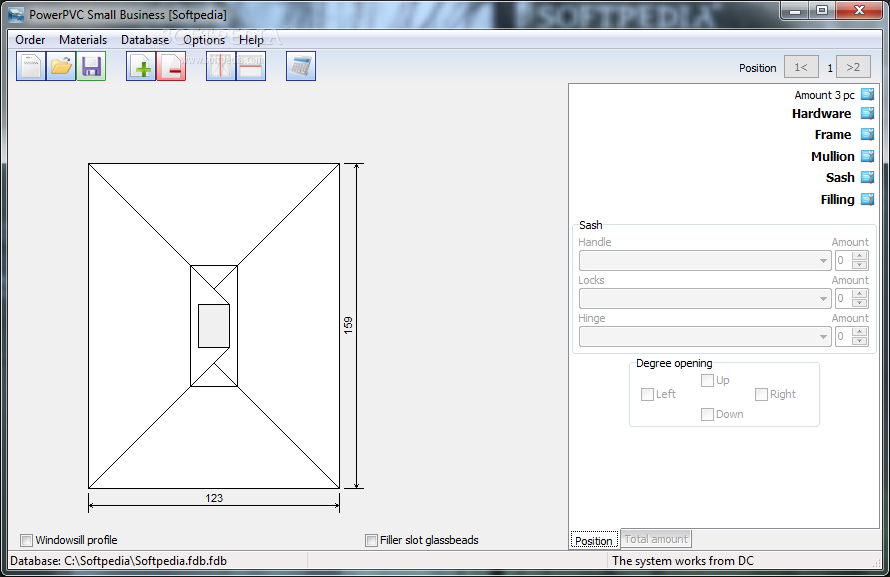Open the Materials menu
This screenshot has width=890, height=577.
pos(83,40)
